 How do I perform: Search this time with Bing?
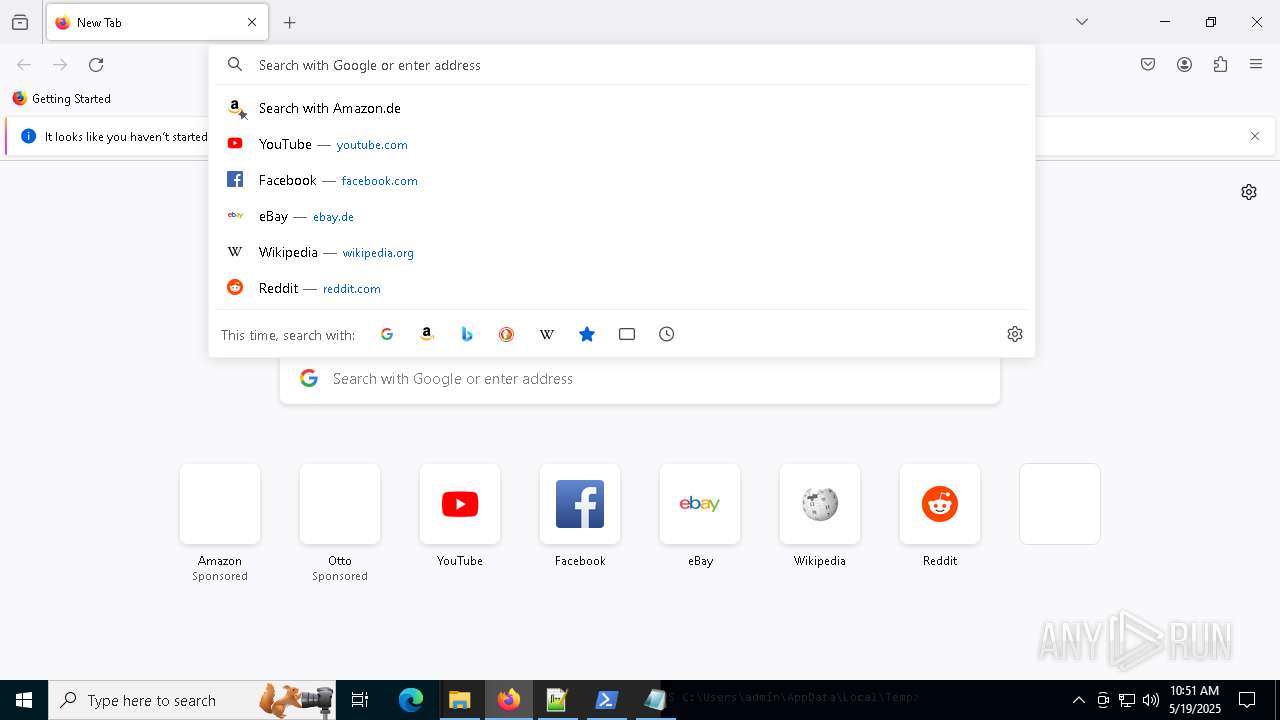[467, 334]
